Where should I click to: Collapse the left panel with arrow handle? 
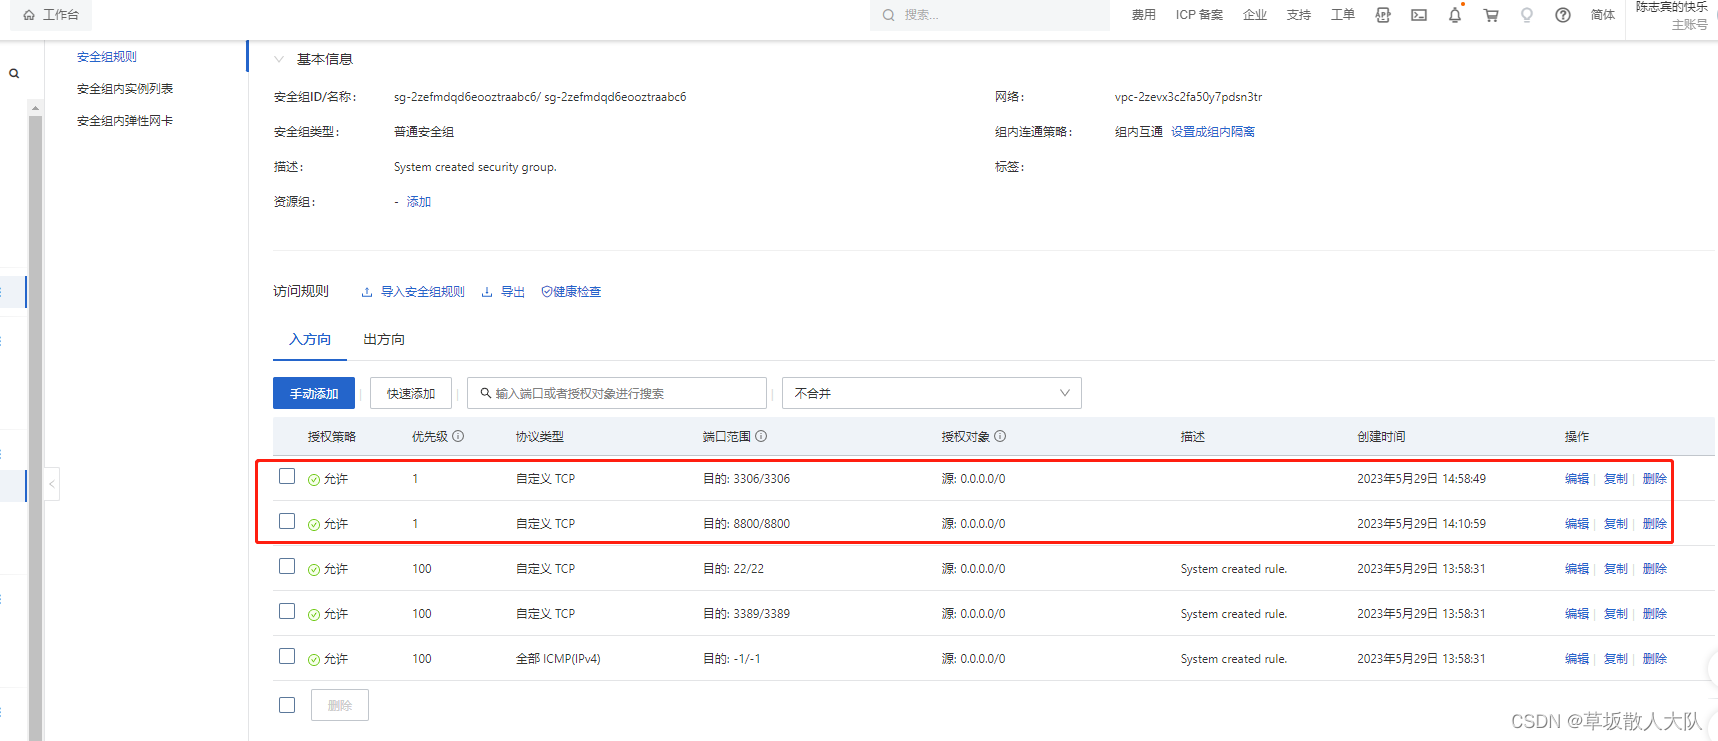pos(52,484)
